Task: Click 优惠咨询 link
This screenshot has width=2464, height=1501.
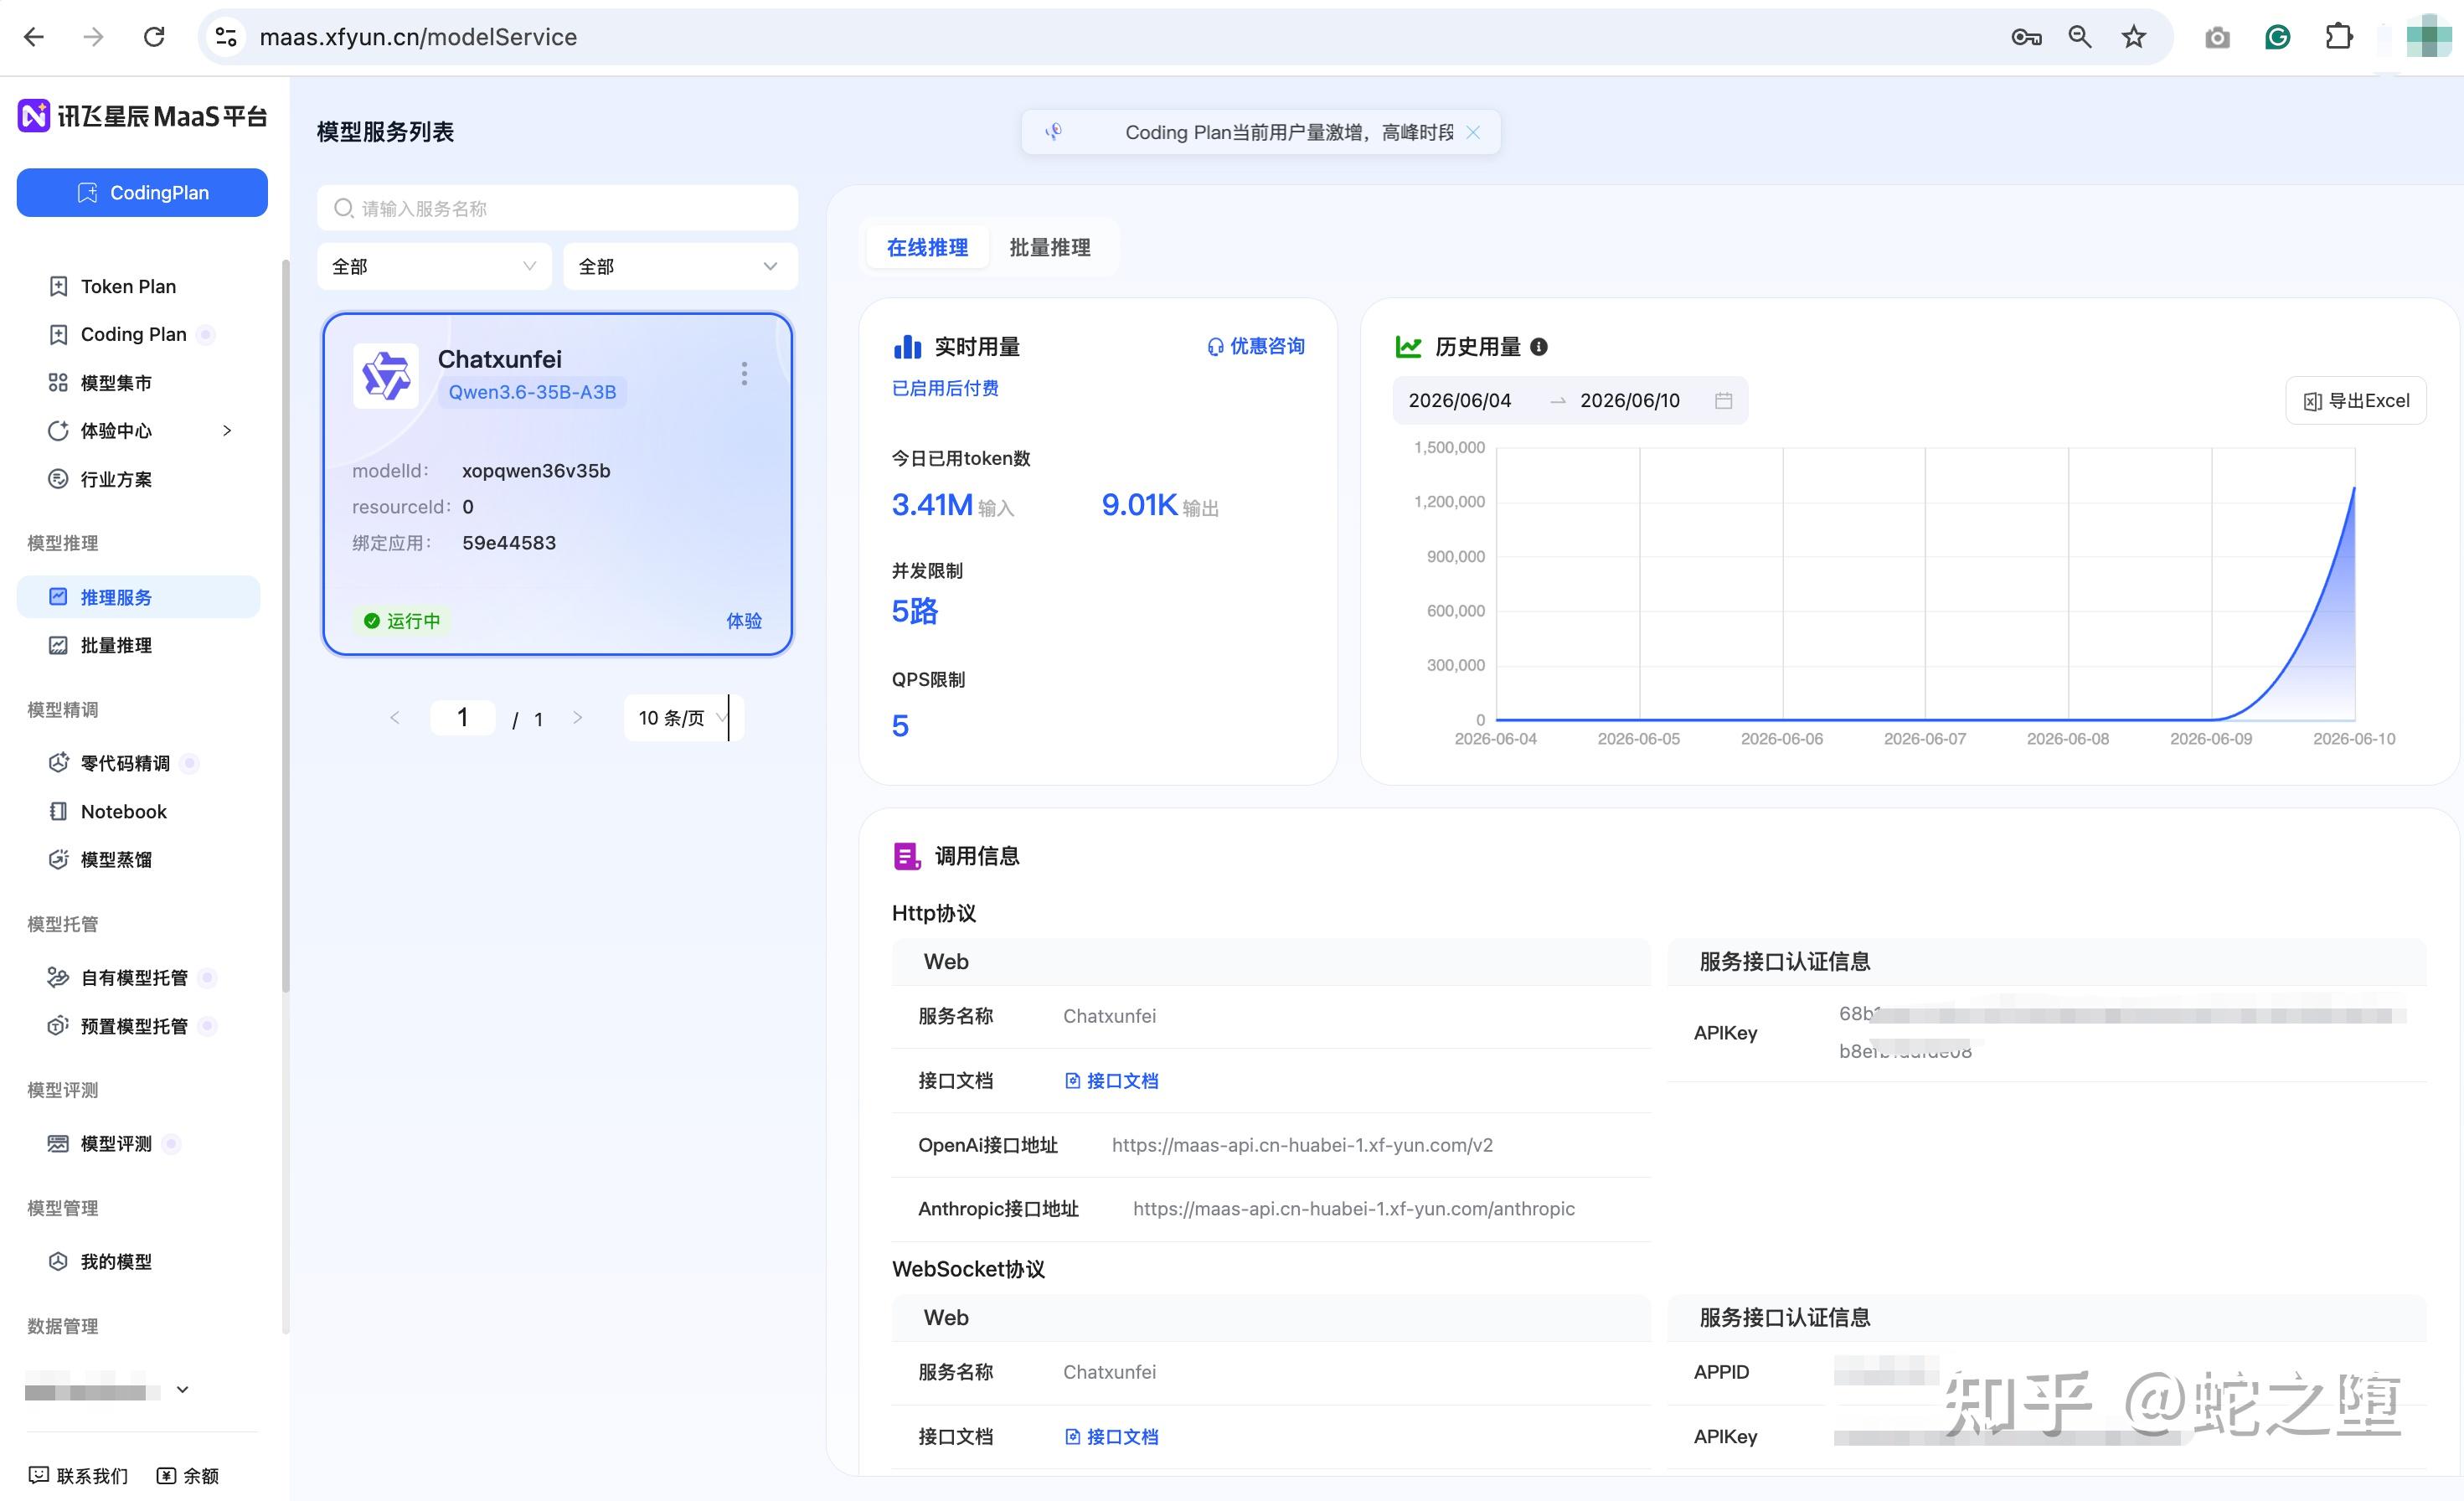Action: pos(1256,346)
